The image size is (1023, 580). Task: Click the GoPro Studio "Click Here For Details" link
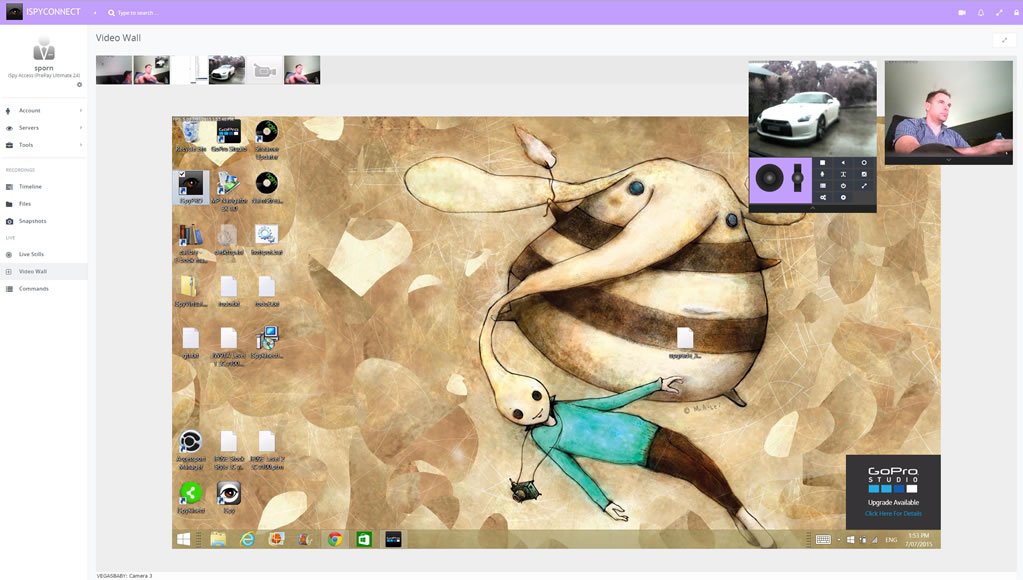(x=893, y=513)
